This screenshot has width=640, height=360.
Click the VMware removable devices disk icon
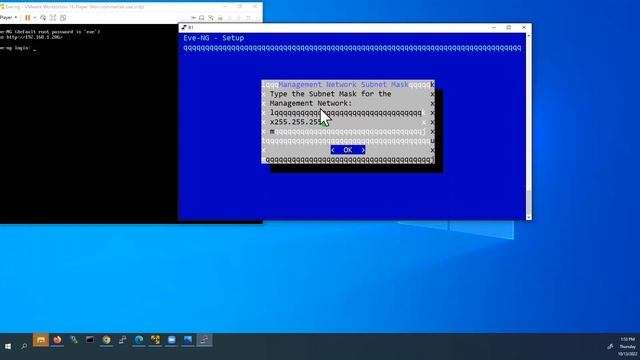pos(202,18)
